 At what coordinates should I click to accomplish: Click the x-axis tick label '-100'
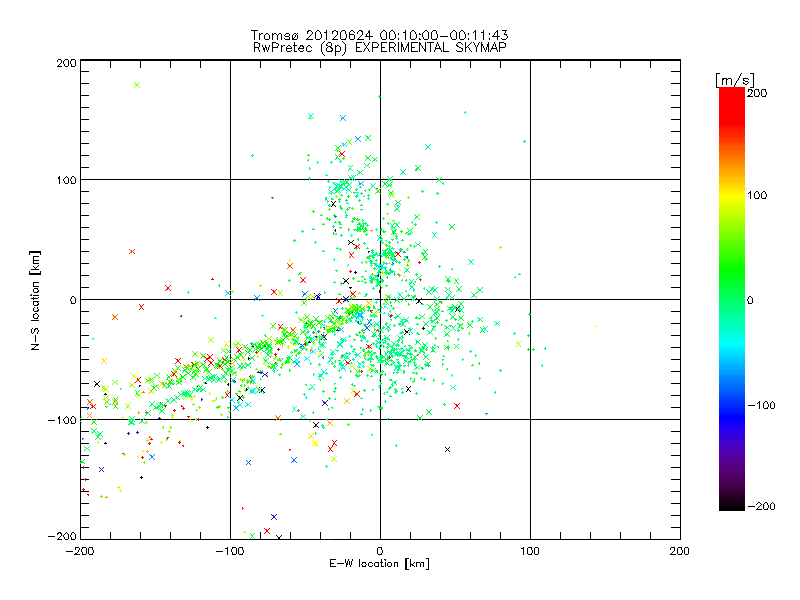pyautogui.click(x=230, y=551)
